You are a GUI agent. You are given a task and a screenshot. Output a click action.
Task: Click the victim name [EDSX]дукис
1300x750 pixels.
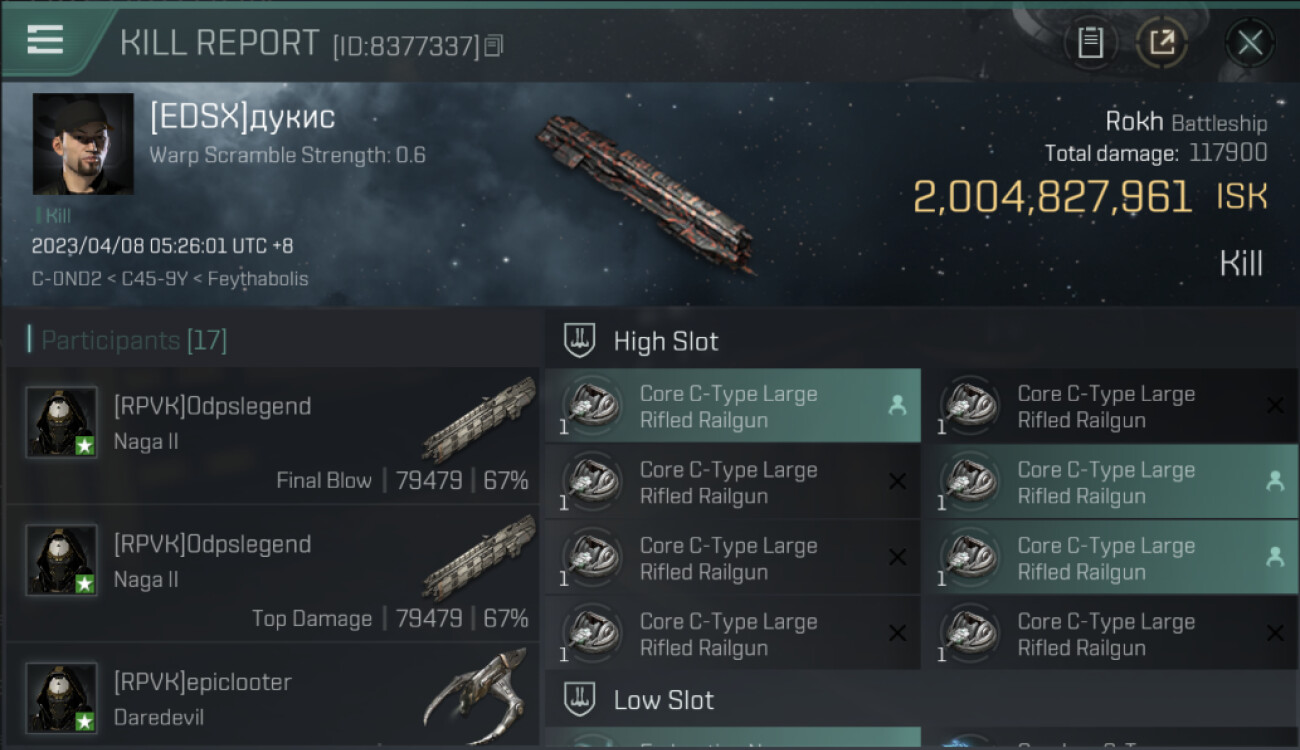[x=242, y=118]
